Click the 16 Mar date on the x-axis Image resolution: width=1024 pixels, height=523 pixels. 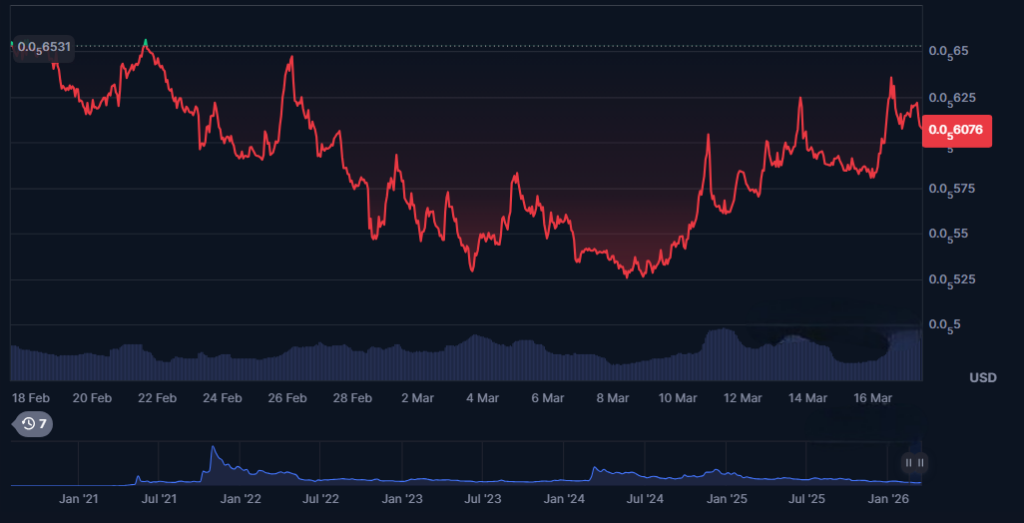pos(873,398)
